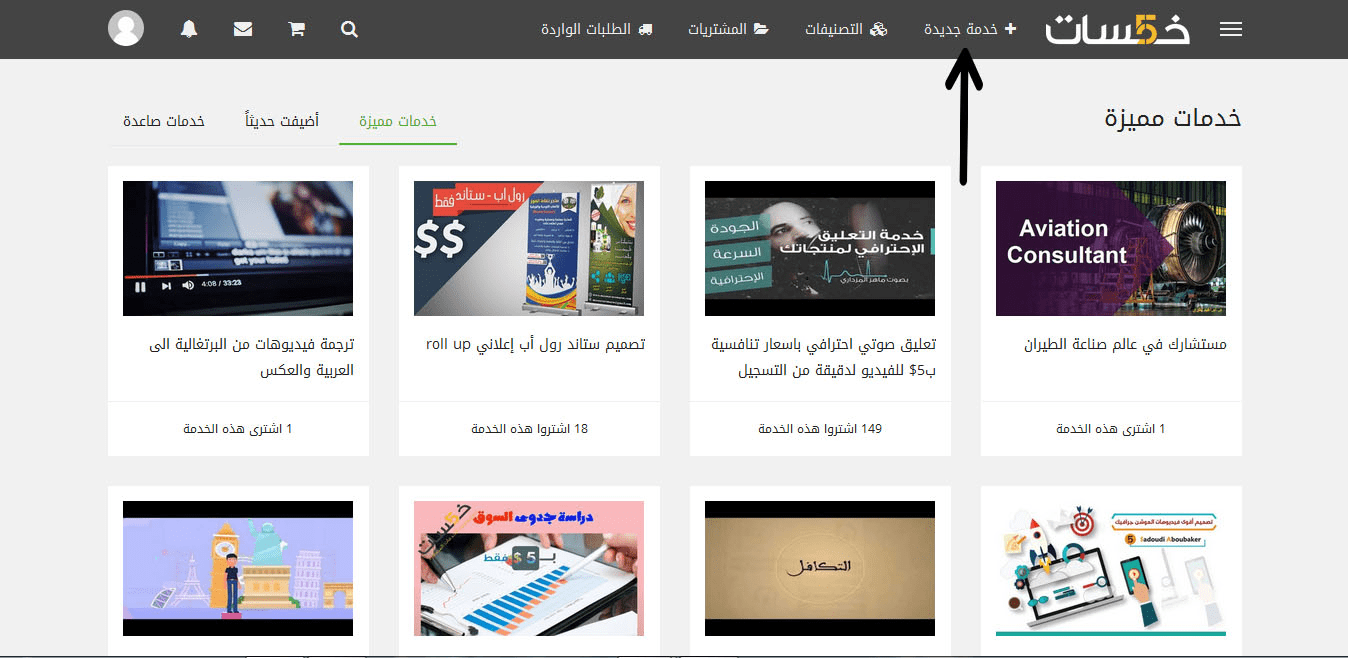
Task: Open the hamburger main menu
Action: pos(1231,30)
